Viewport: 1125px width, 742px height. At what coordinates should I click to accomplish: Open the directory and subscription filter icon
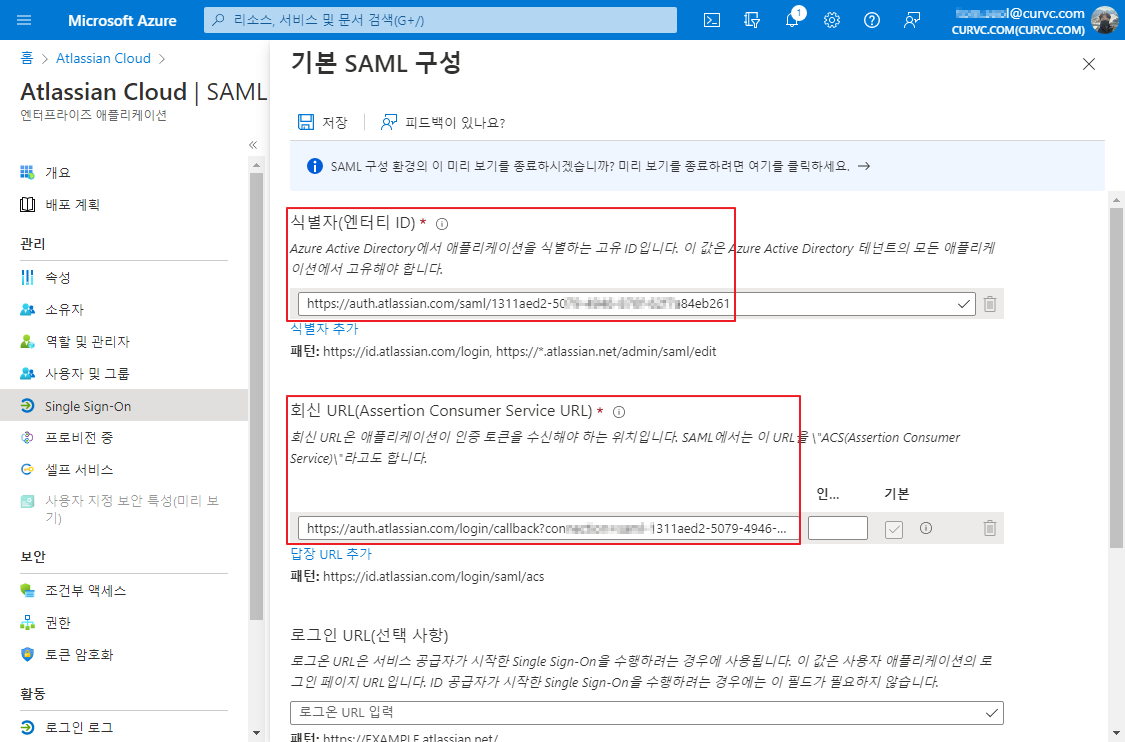click(x=751, y=20)
